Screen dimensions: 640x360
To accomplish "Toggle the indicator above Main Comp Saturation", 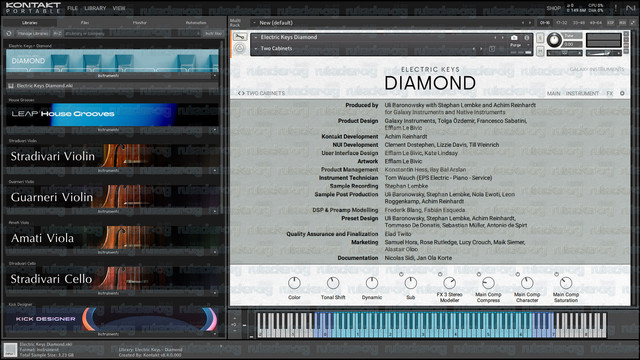I will 556,274.
